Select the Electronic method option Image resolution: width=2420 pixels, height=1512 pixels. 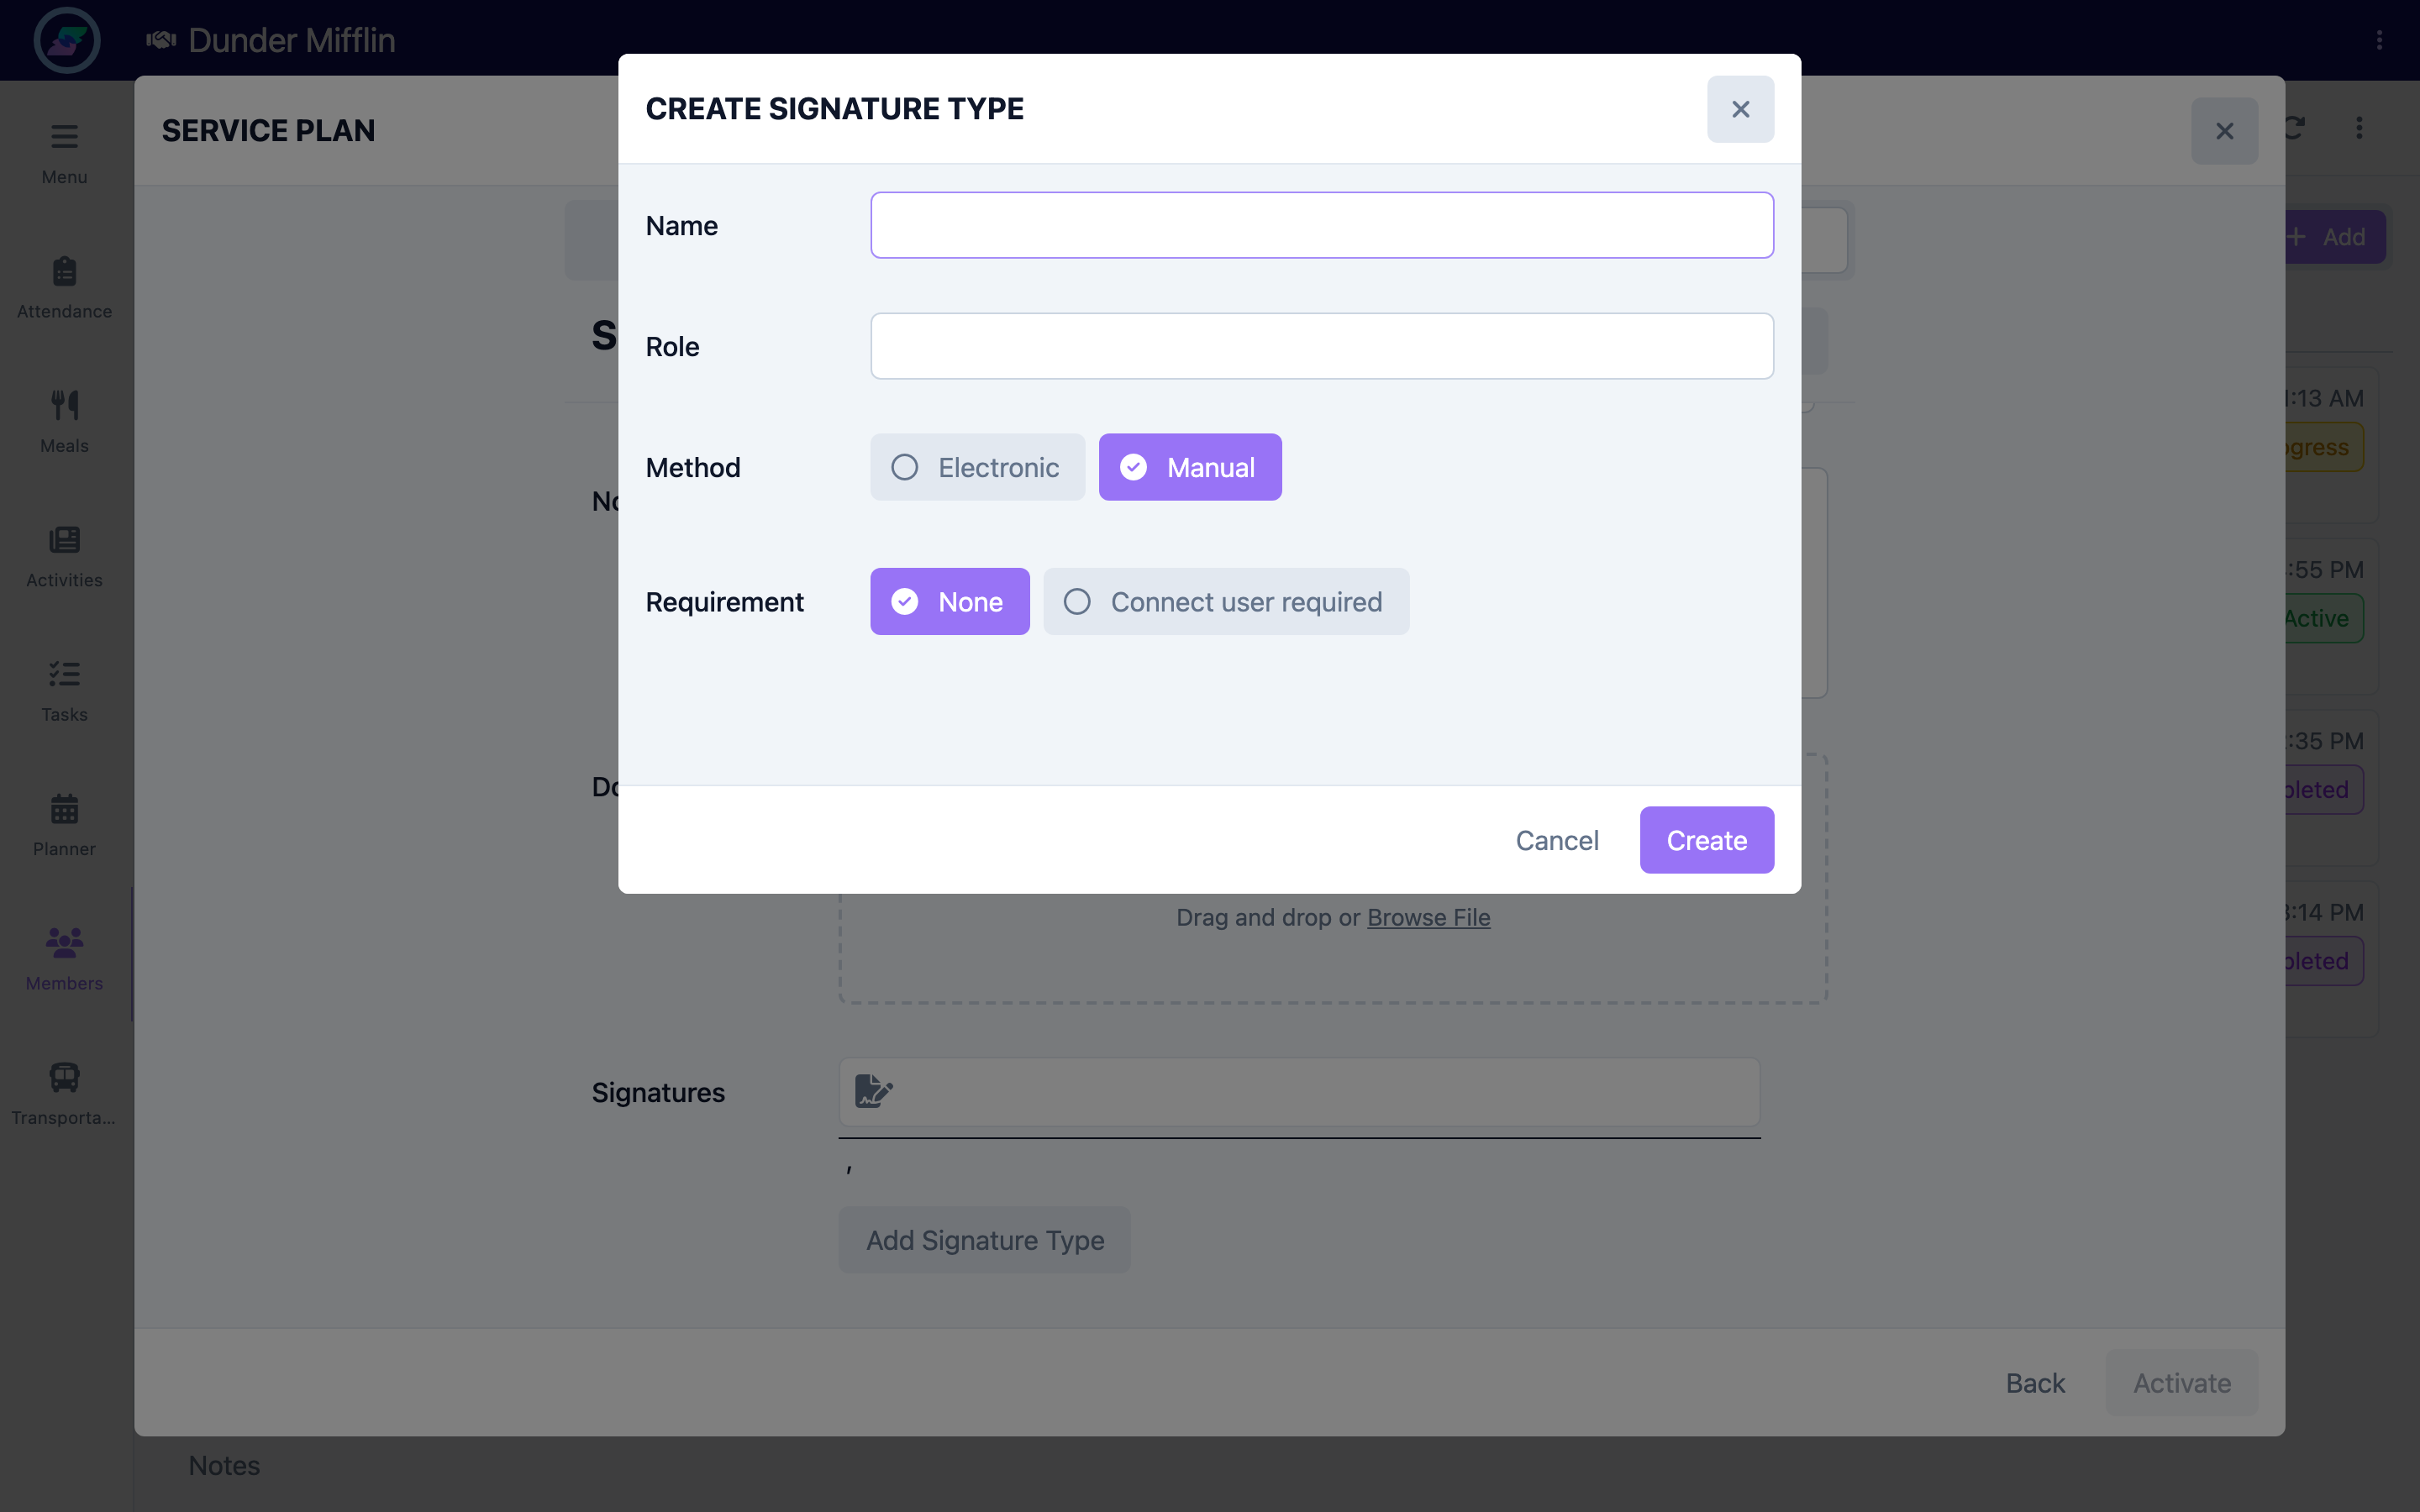[977, 467]
